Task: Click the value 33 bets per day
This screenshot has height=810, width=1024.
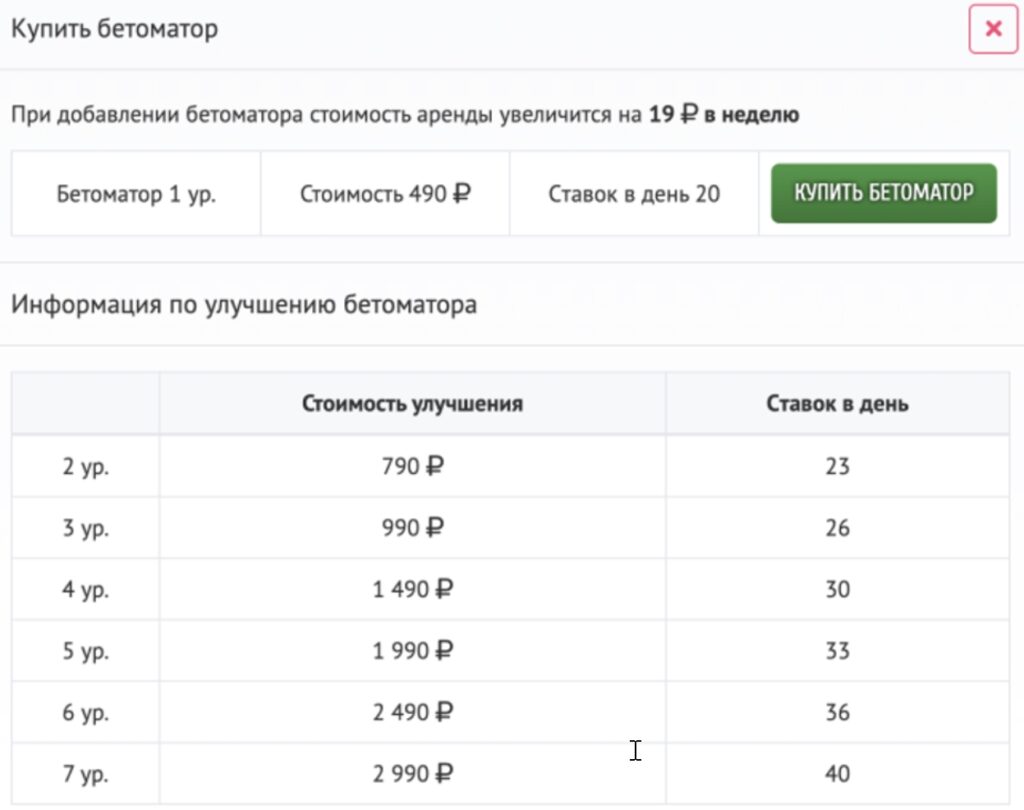Action: 837,651
